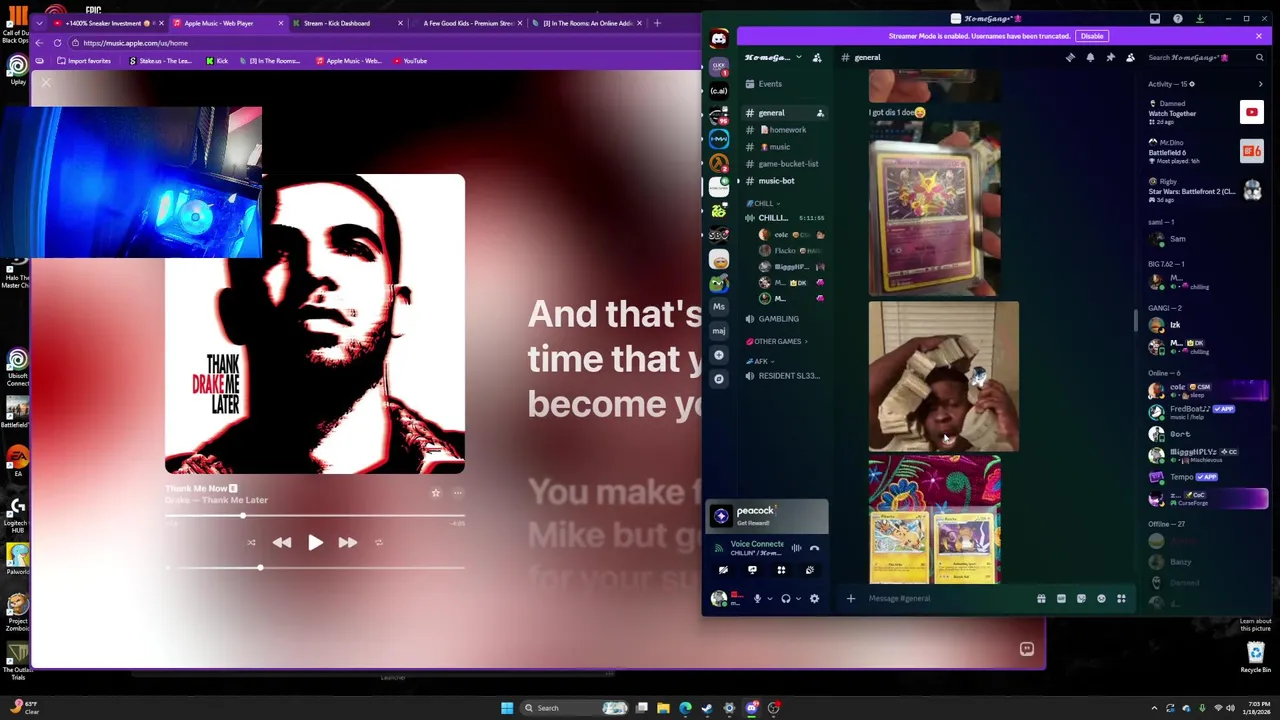1280x720 pixels.
Task: Switch to In The Rooms browser tab
Action: [587, 23]
